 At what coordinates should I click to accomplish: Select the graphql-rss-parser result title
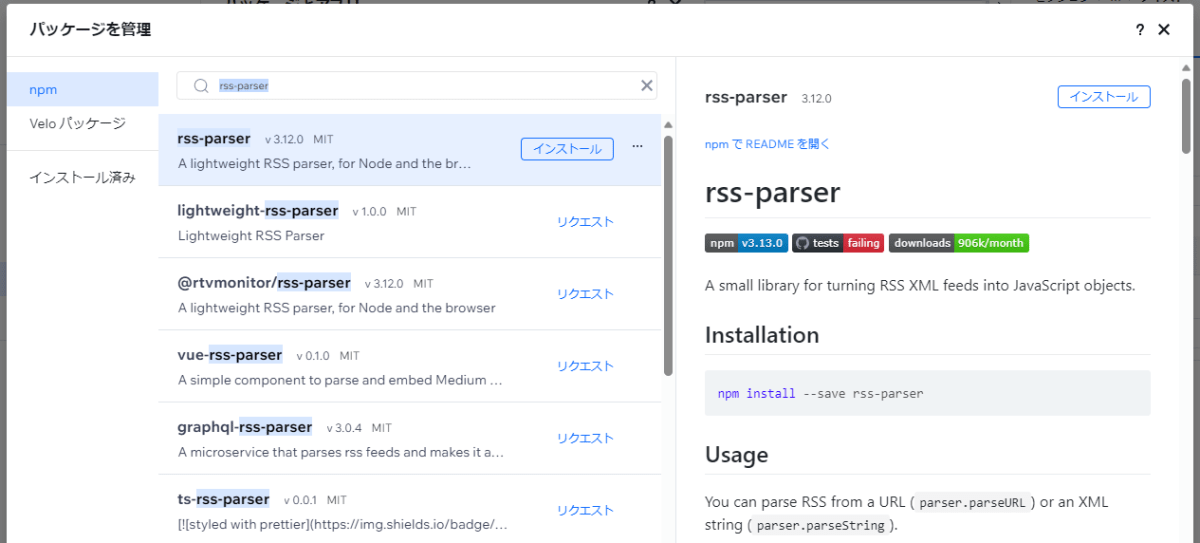(x=245, y=427)
